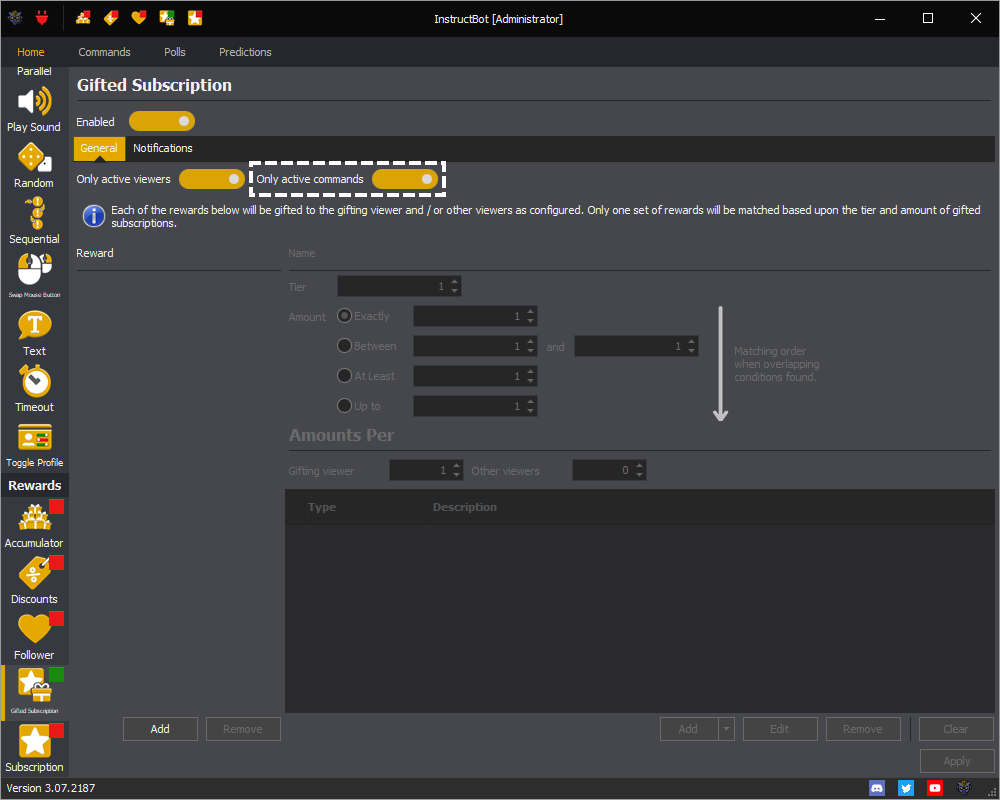Select the At Least radio button
This screenshot has width=1000, height=800.
344,376
